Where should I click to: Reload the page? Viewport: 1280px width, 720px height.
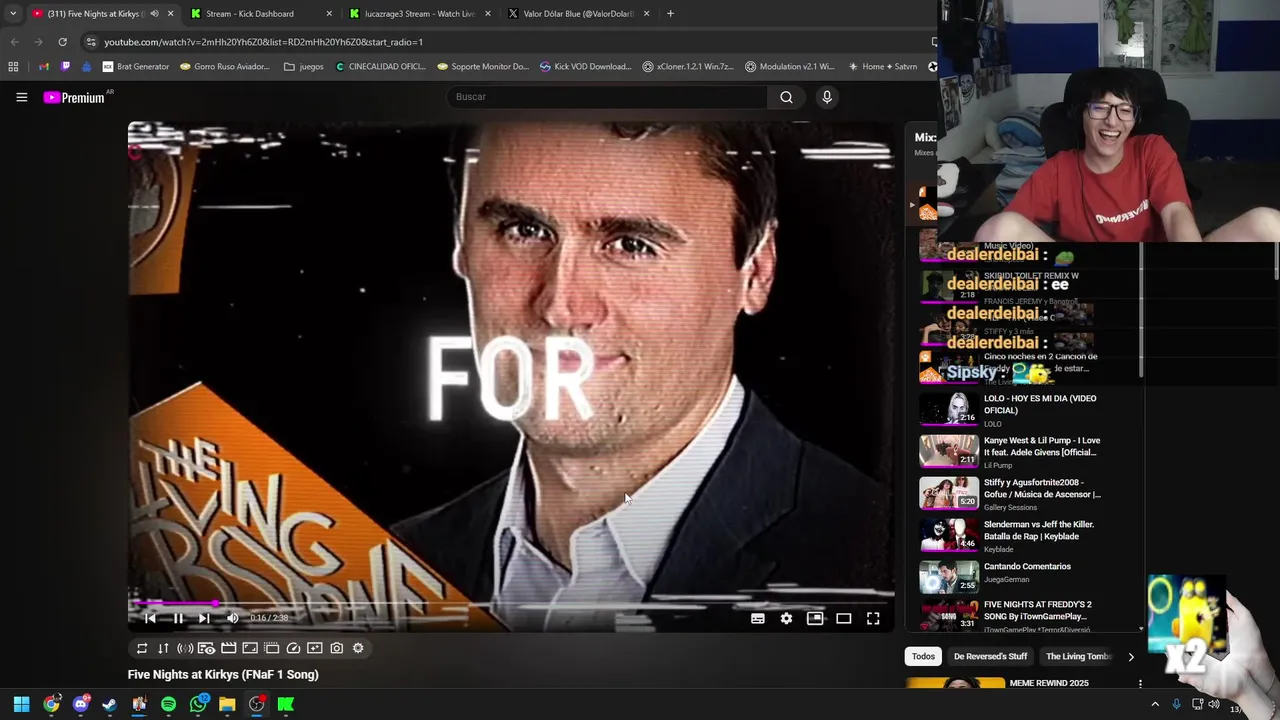[62, 42]
